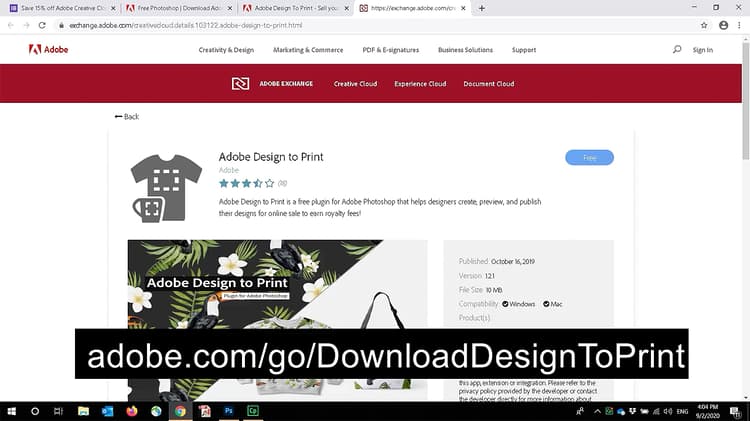
Task: Open Adobe Captivate from taskbar
Action: click(253, 411)
